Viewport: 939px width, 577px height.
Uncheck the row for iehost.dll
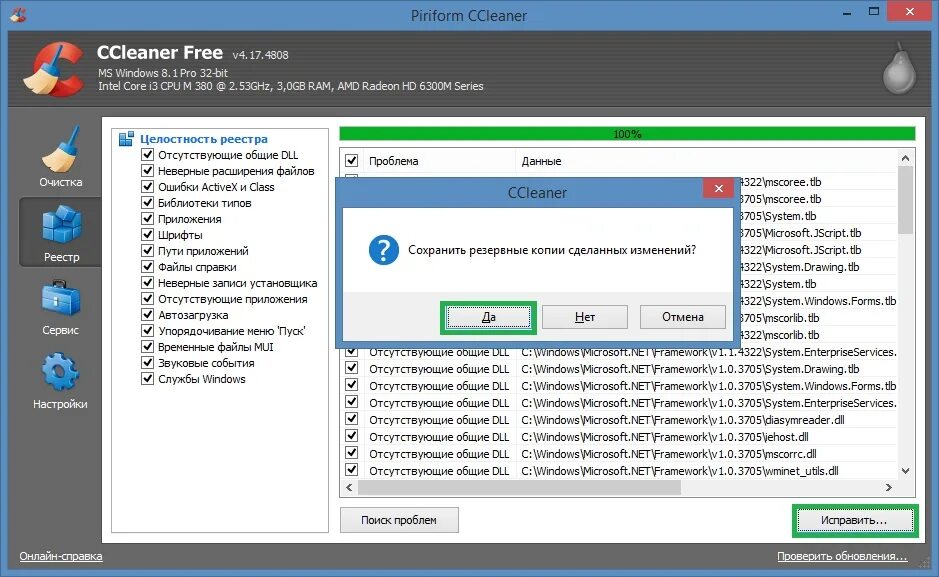click(x=352, y=436)
